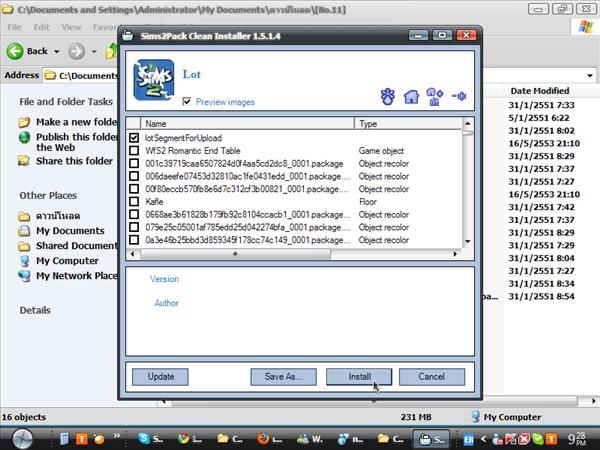The height and width of the screenshot is (450, 600).
Task: Open Back button history dropdown arrow
Action: 57,52
